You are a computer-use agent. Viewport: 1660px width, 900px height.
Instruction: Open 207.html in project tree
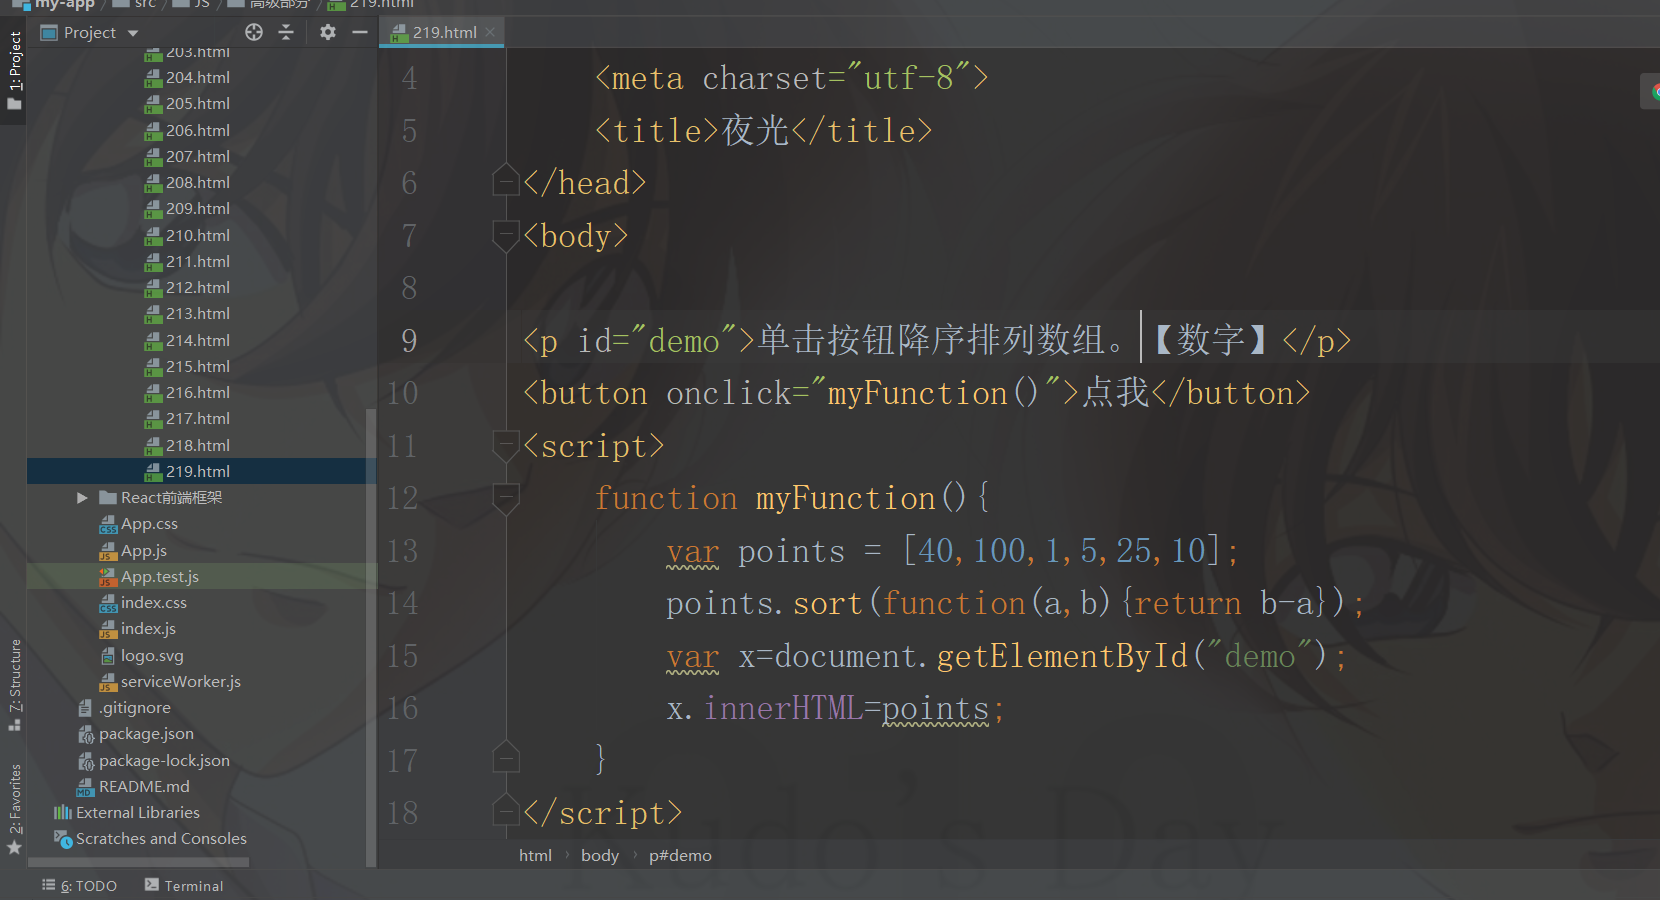(188, 157)
